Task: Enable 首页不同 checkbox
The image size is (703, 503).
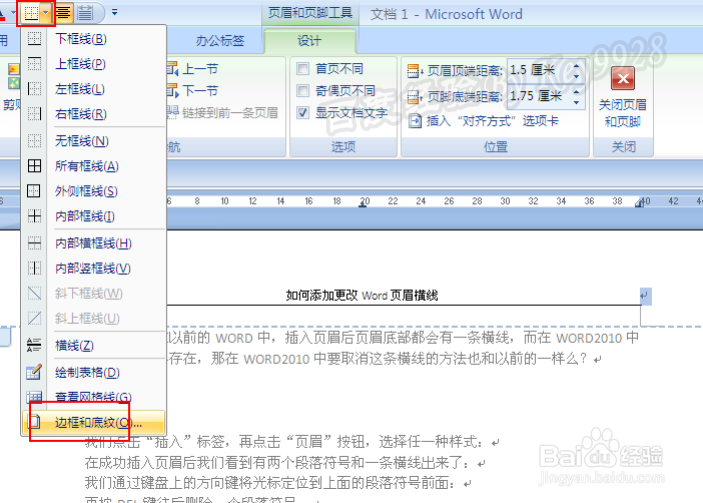Action: [x=303, y=69]
